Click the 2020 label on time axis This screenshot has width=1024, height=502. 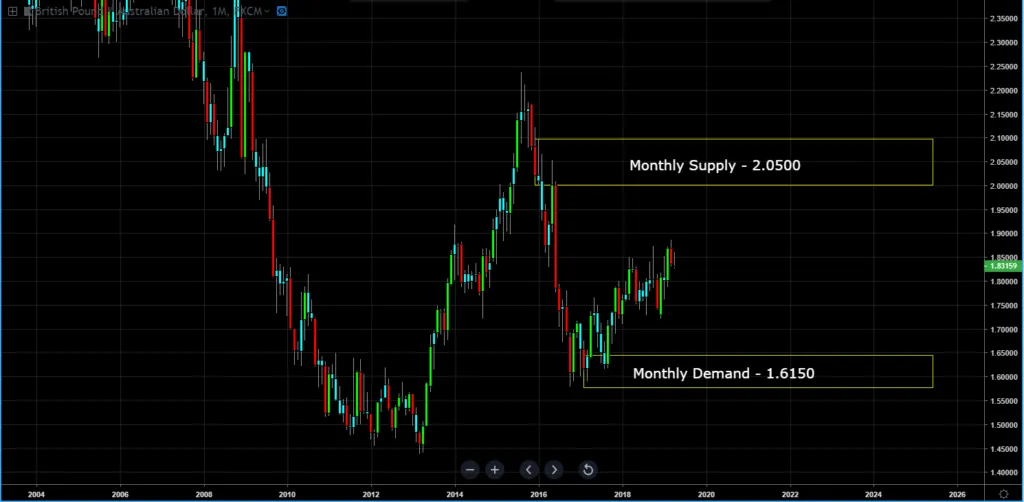[x=706, y=494]
